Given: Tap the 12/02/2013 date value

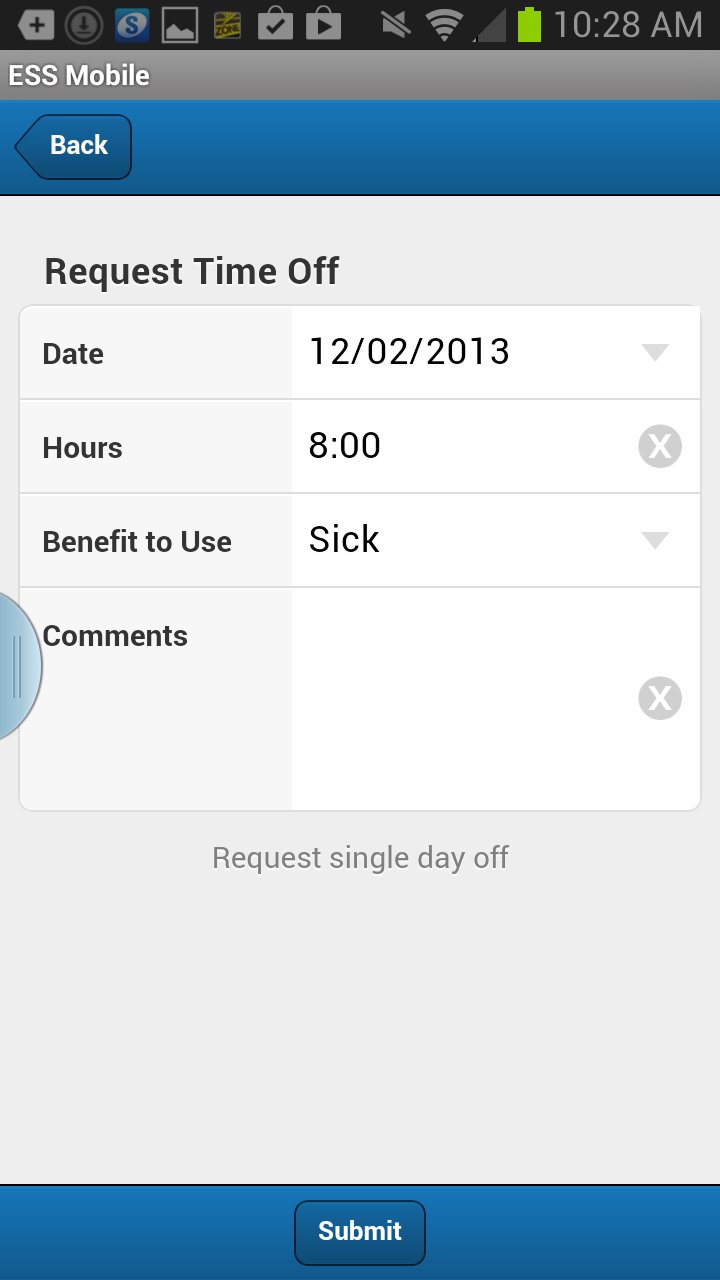Looking at the screenshot, I should [x=410, y=352].
